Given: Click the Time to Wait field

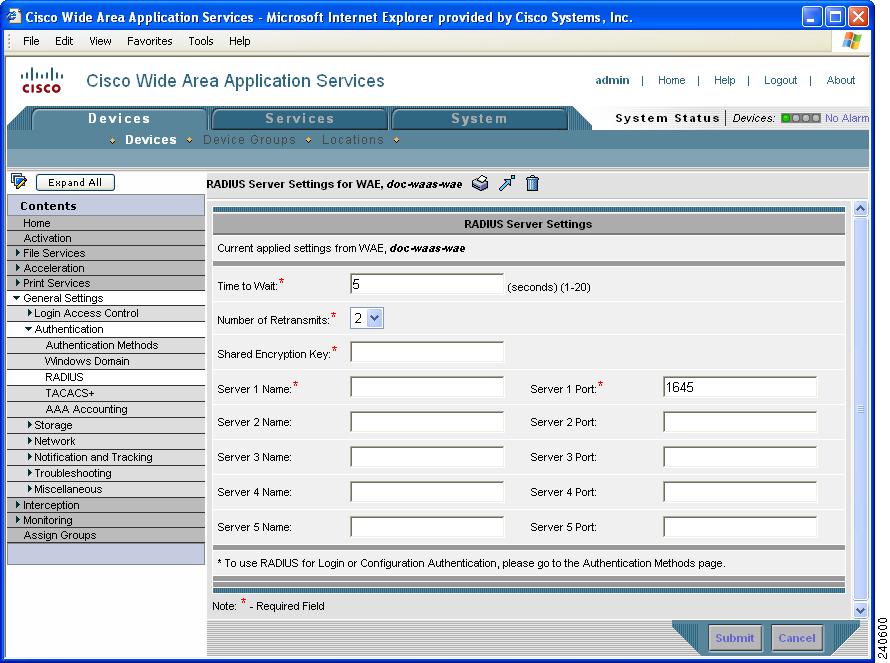Looking at the screenshot, I should 427,284.
